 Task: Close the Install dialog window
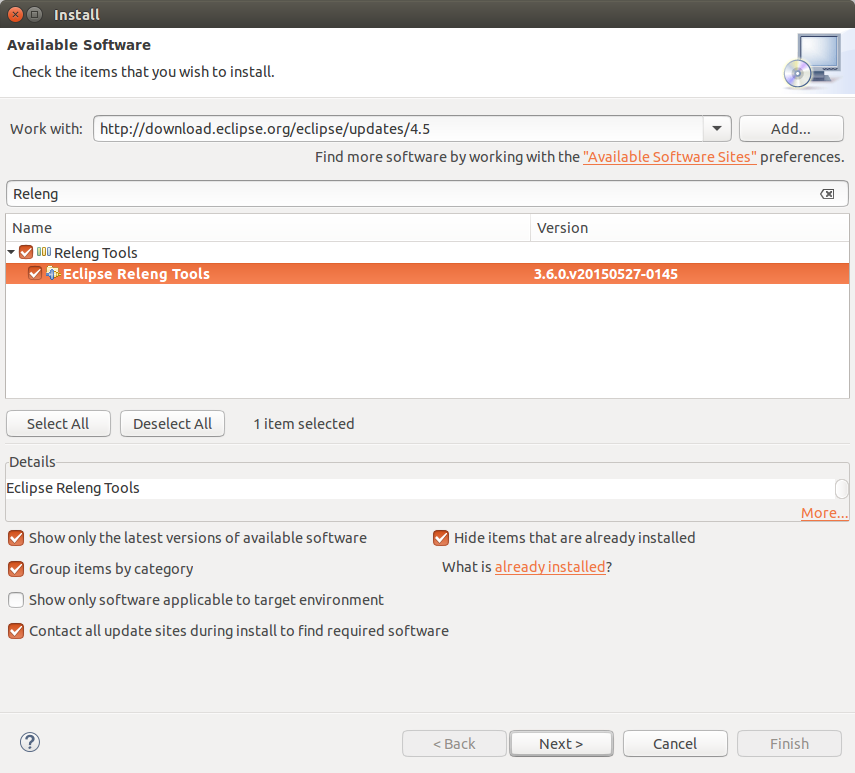pyautogui.click(x=15, y=15)
